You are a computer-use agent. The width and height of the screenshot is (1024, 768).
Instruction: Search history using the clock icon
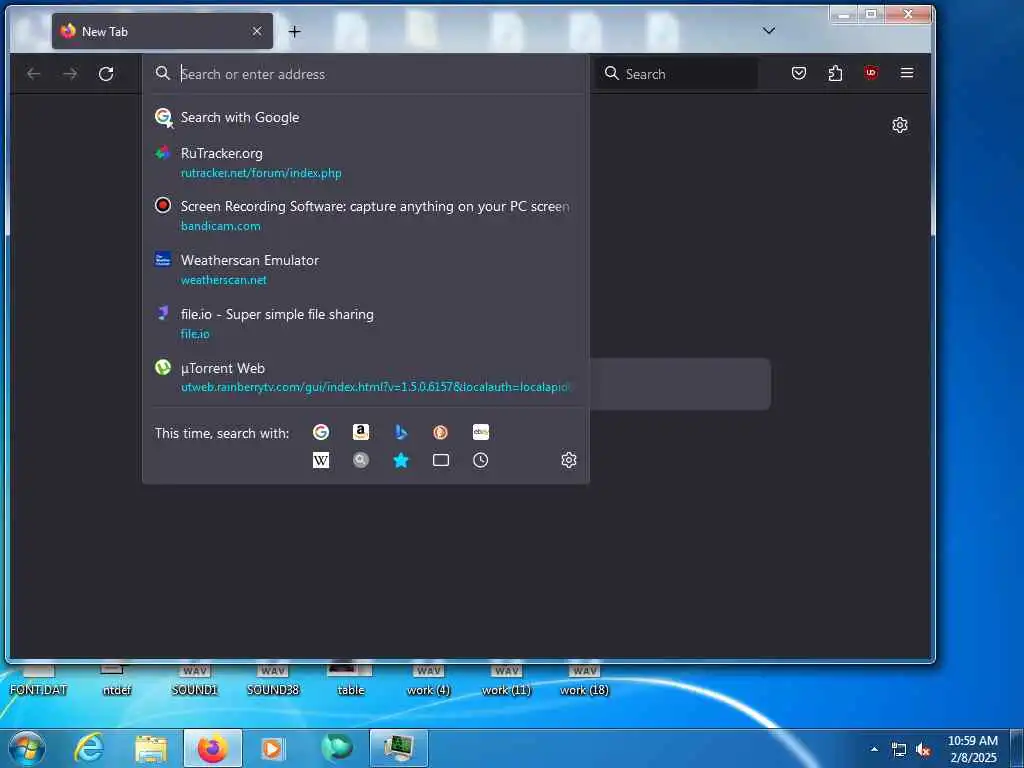481,460
